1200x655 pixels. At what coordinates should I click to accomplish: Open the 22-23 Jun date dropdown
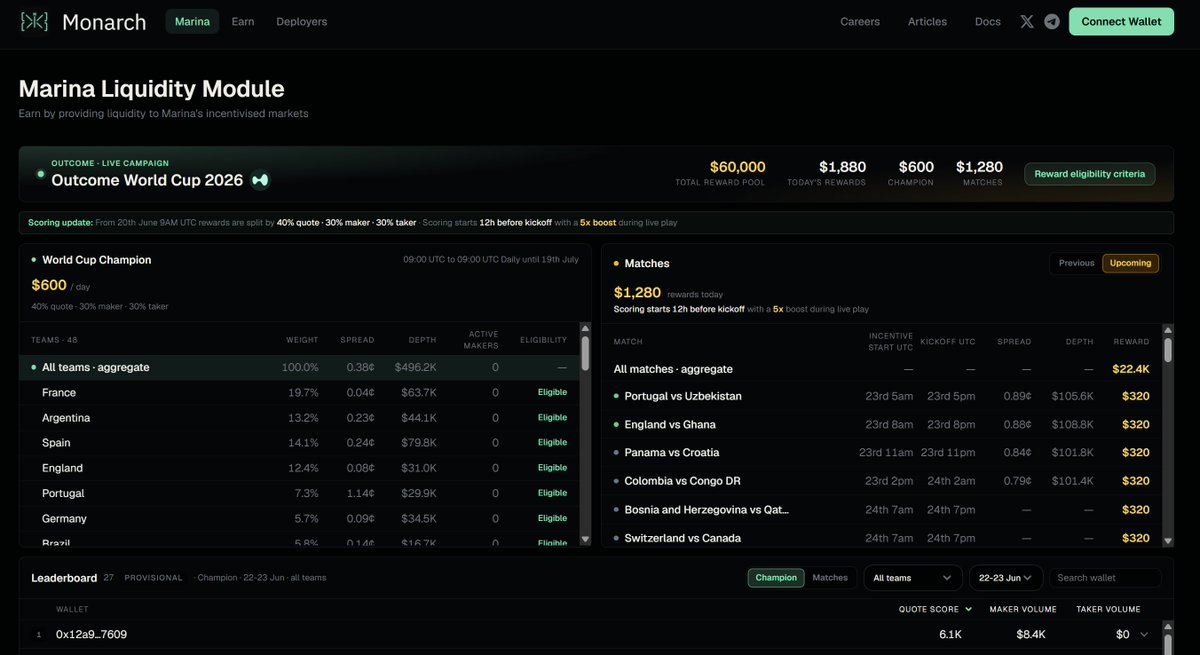(1006, 577)
